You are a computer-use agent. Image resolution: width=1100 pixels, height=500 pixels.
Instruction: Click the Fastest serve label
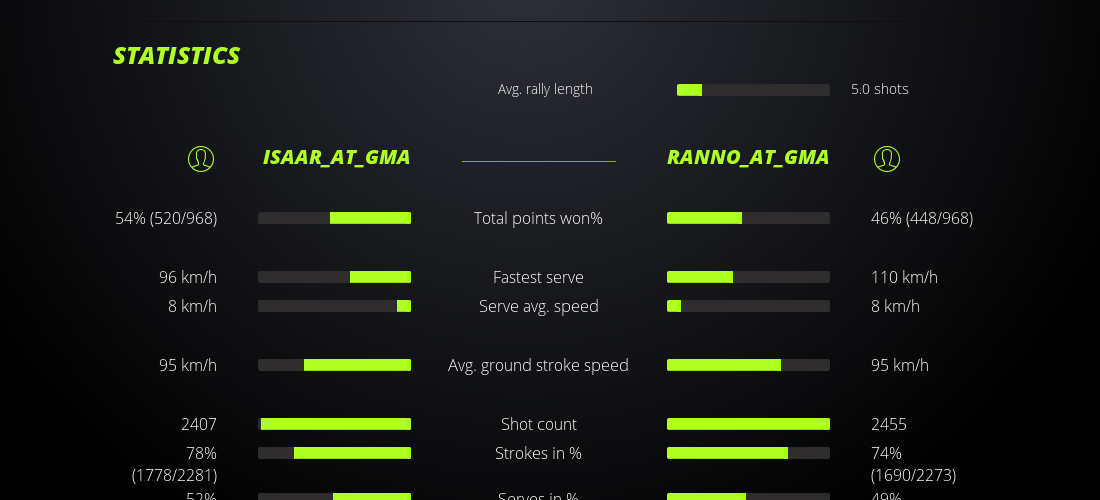pos(538,277)
